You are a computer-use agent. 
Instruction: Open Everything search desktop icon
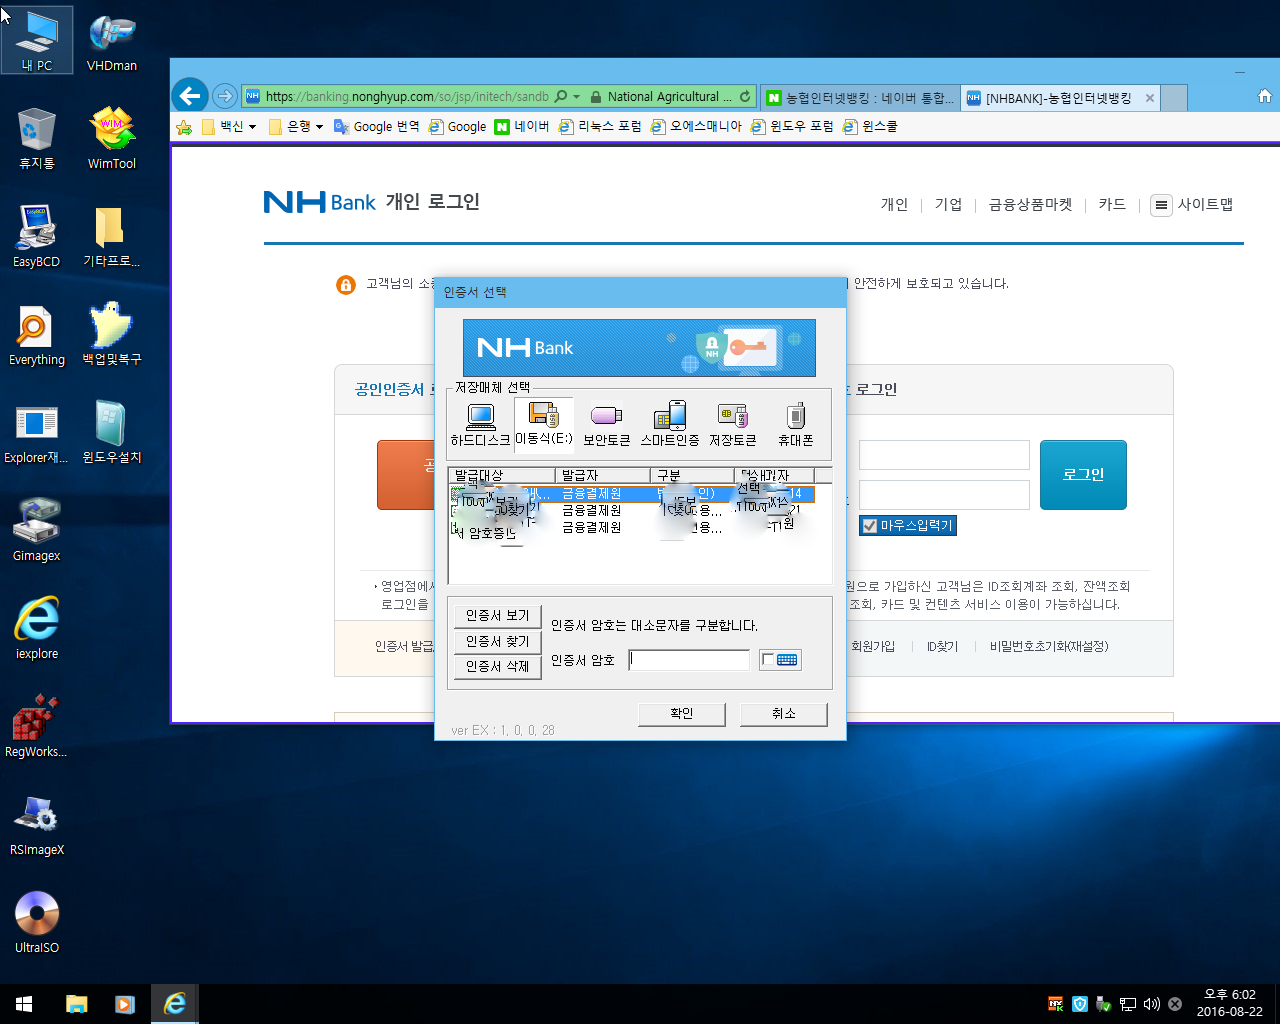pyautogui.click(x=37, y=336)
